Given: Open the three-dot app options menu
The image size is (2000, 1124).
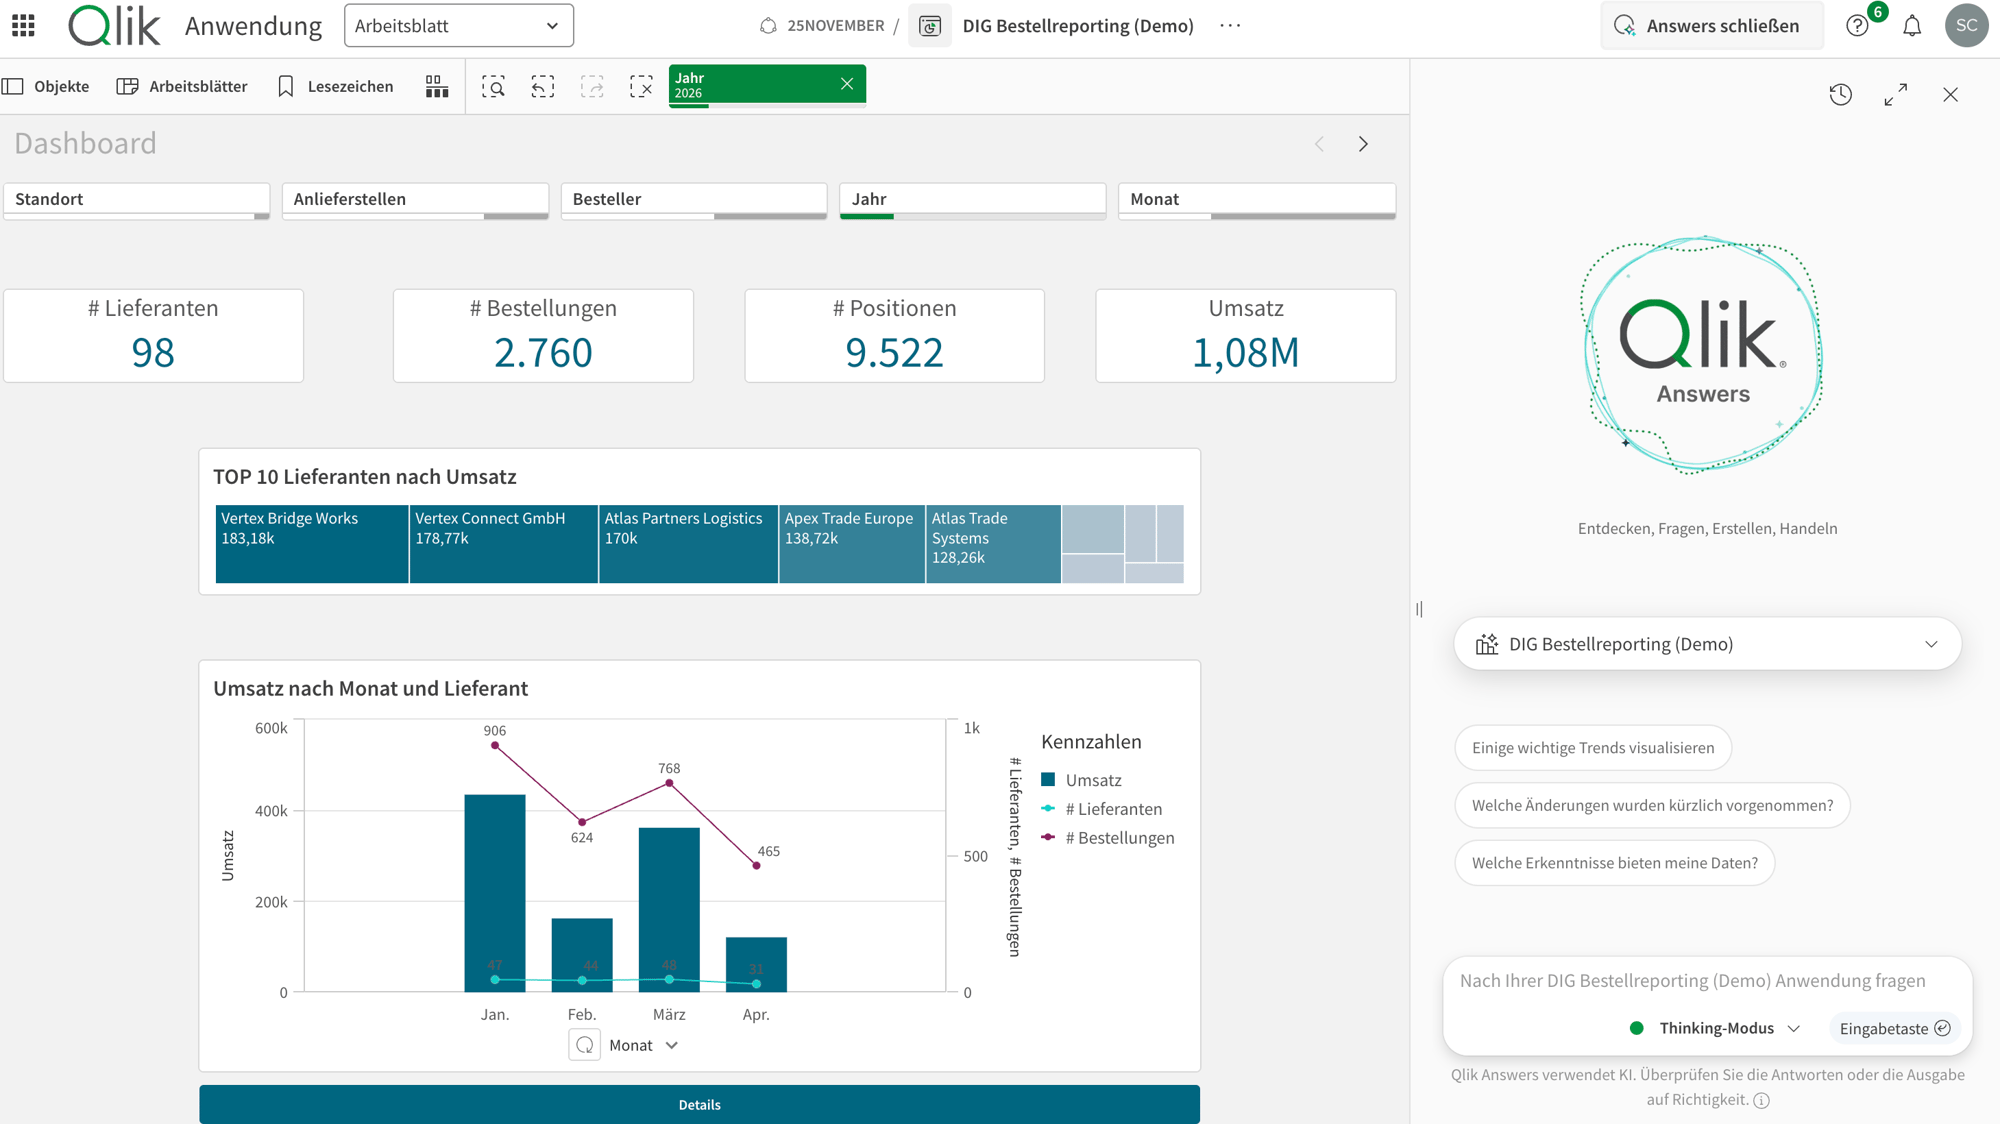Looking at the screenshot, I should (x=1230, y=26).
